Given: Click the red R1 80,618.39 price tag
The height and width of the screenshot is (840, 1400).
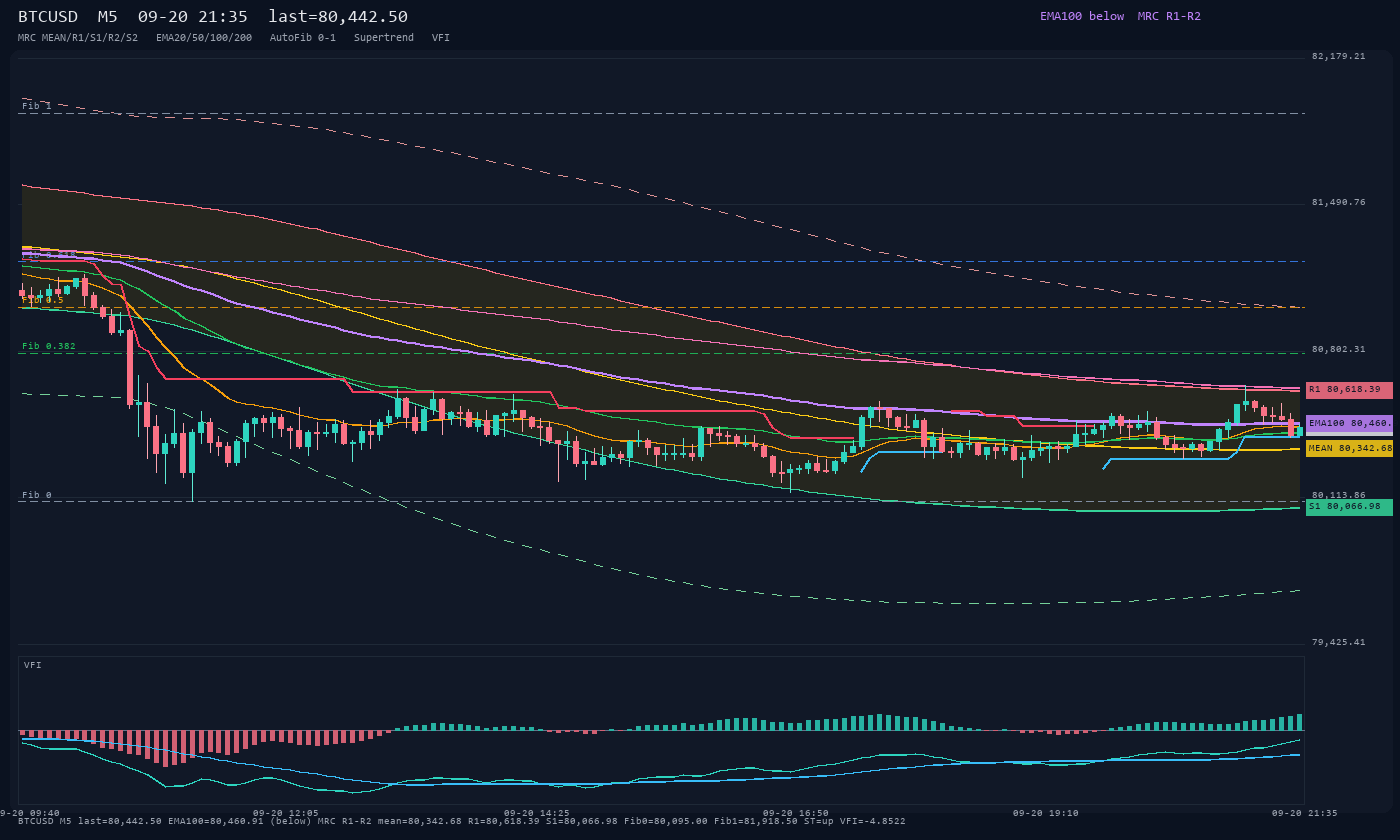Looking at the screenshot, I should (1349, 390).
